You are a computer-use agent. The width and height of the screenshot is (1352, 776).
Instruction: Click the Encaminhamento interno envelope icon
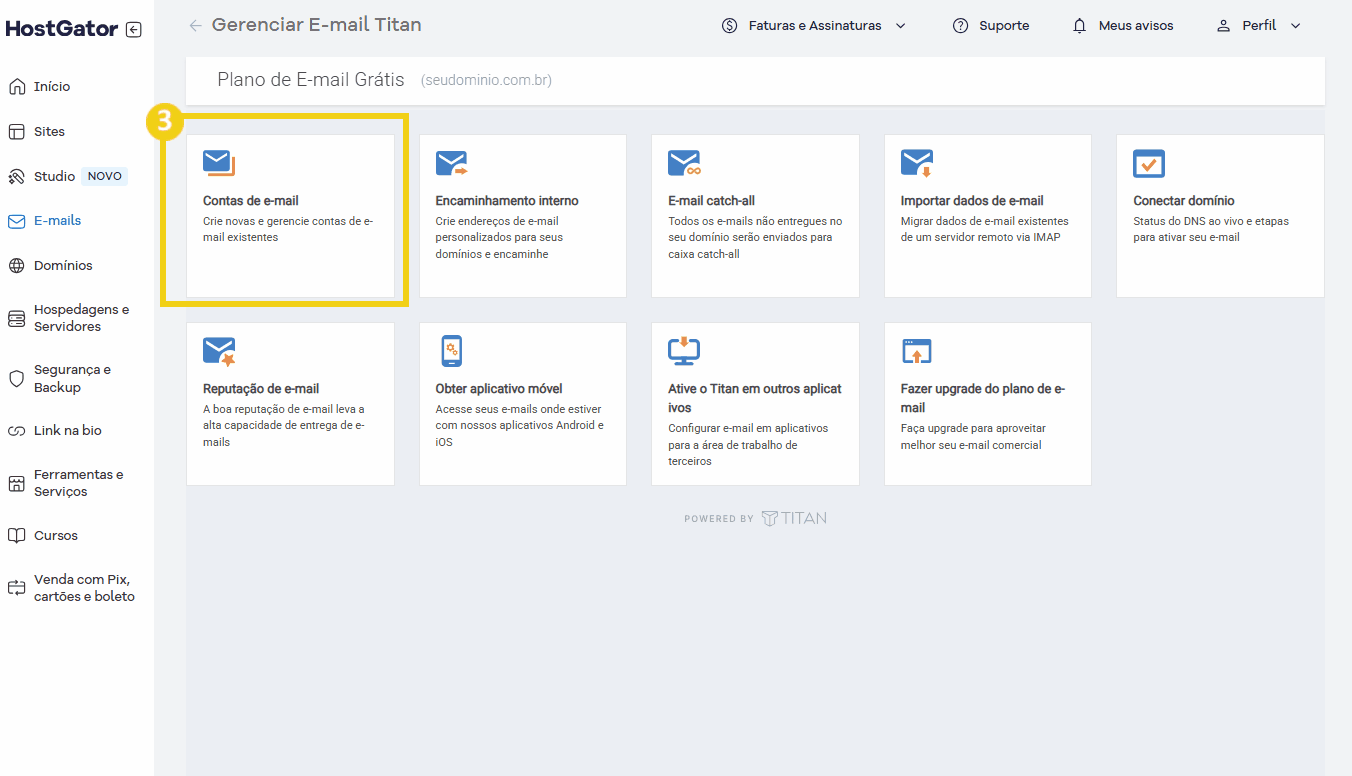click(452, 163)
